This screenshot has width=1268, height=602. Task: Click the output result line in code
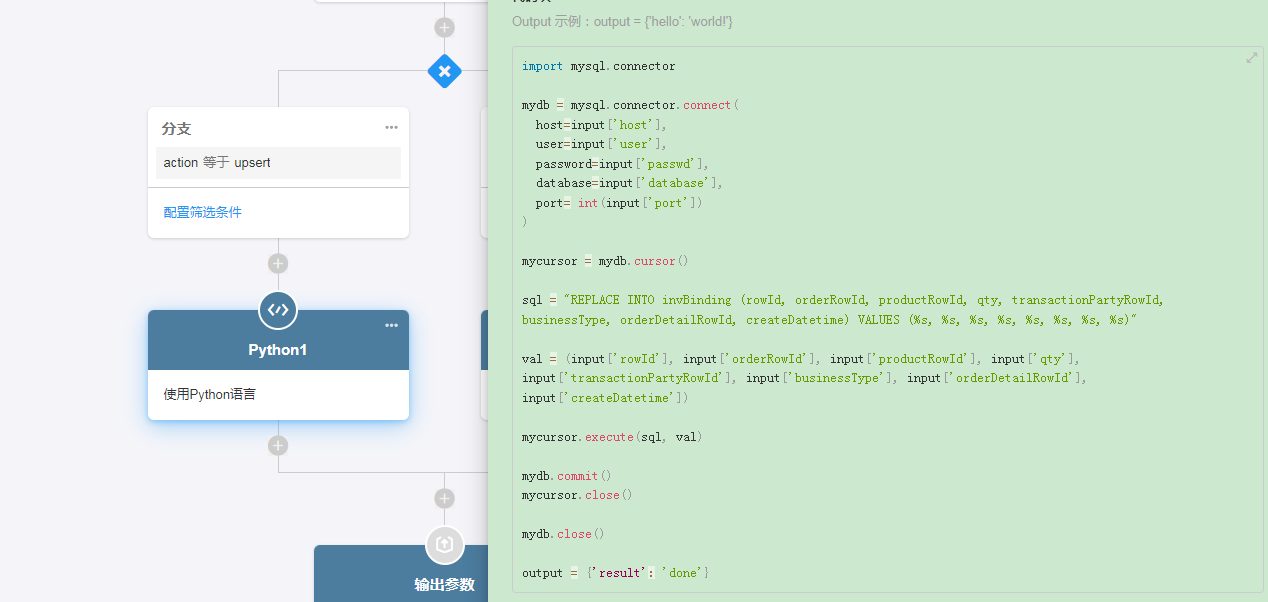615,573
